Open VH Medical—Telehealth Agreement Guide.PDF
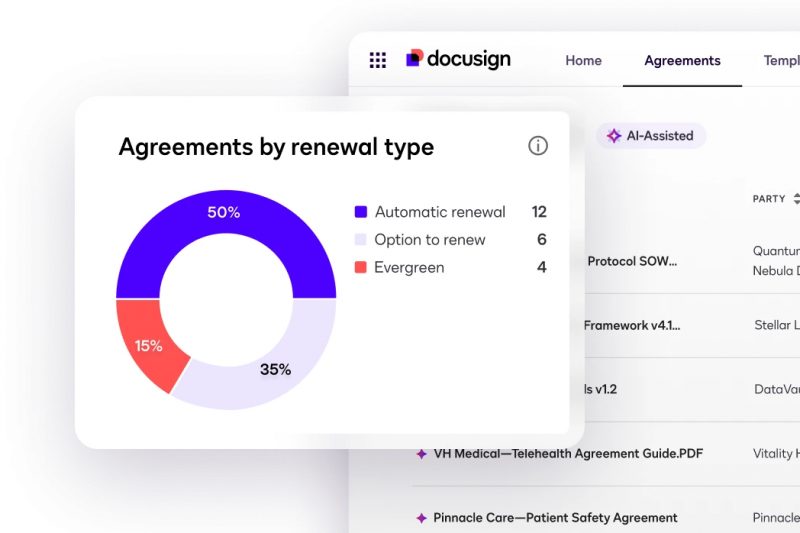Screen dimensions: 800x533 [x=568, y=453]
